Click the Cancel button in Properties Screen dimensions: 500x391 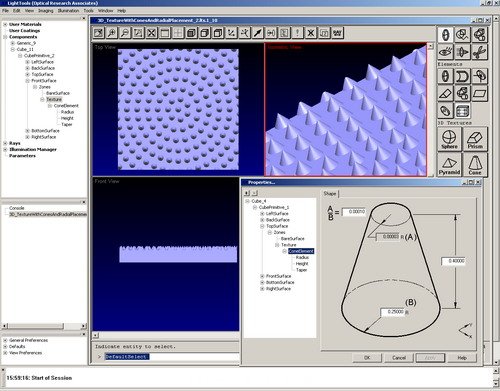coord(399,358)
